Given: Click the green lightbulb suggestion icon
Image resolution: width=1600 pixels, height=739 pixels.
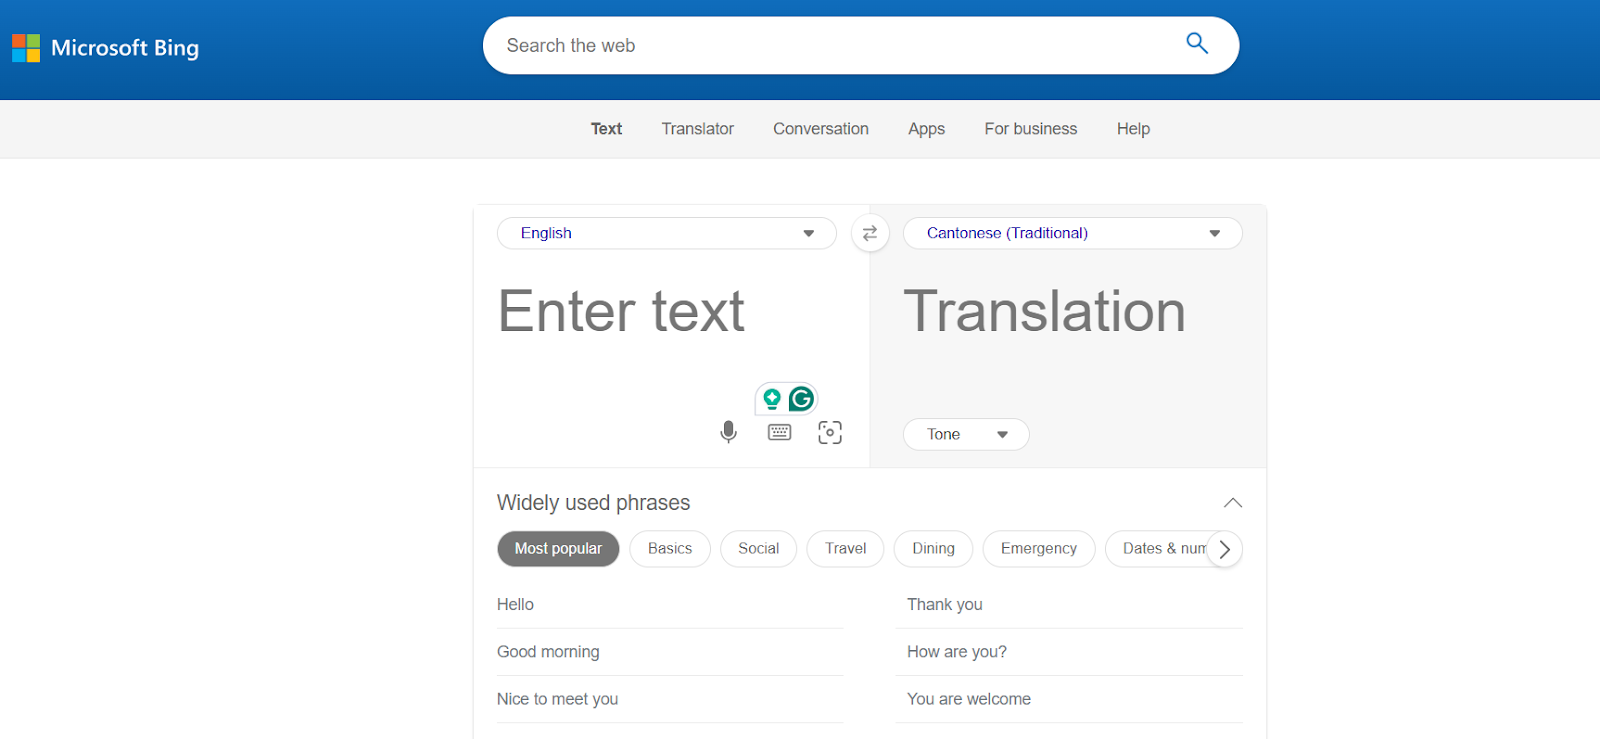Looking at the screenshot, I should (772, 399).
